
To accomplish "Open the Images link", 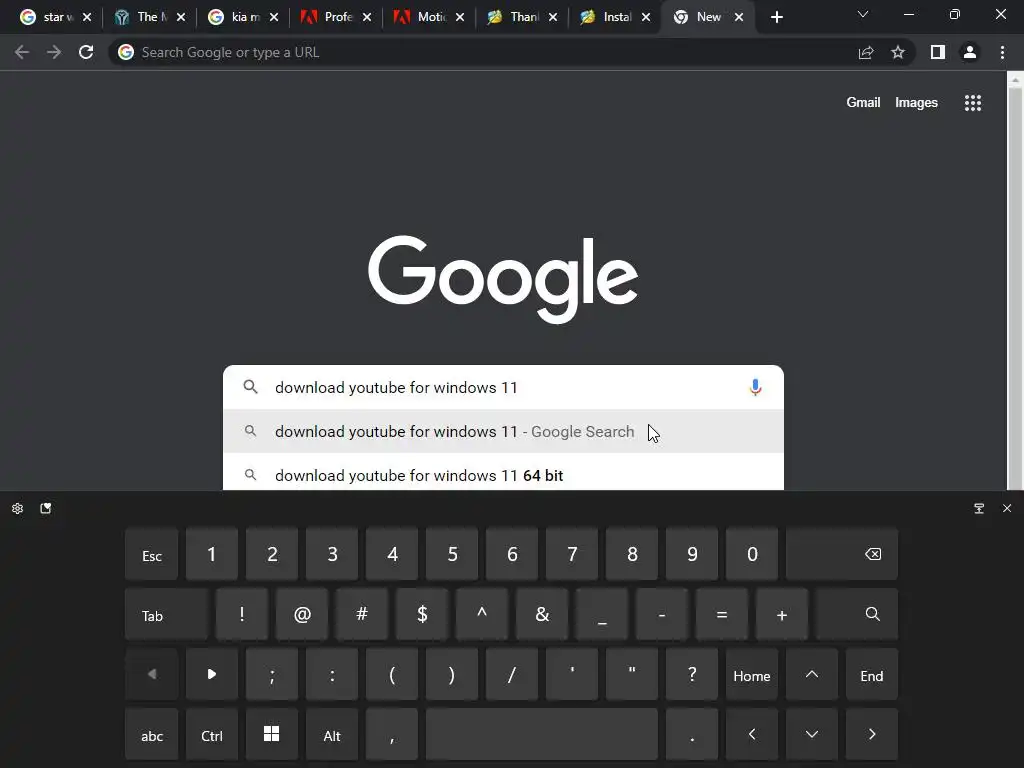I will [x=916, y=103].
